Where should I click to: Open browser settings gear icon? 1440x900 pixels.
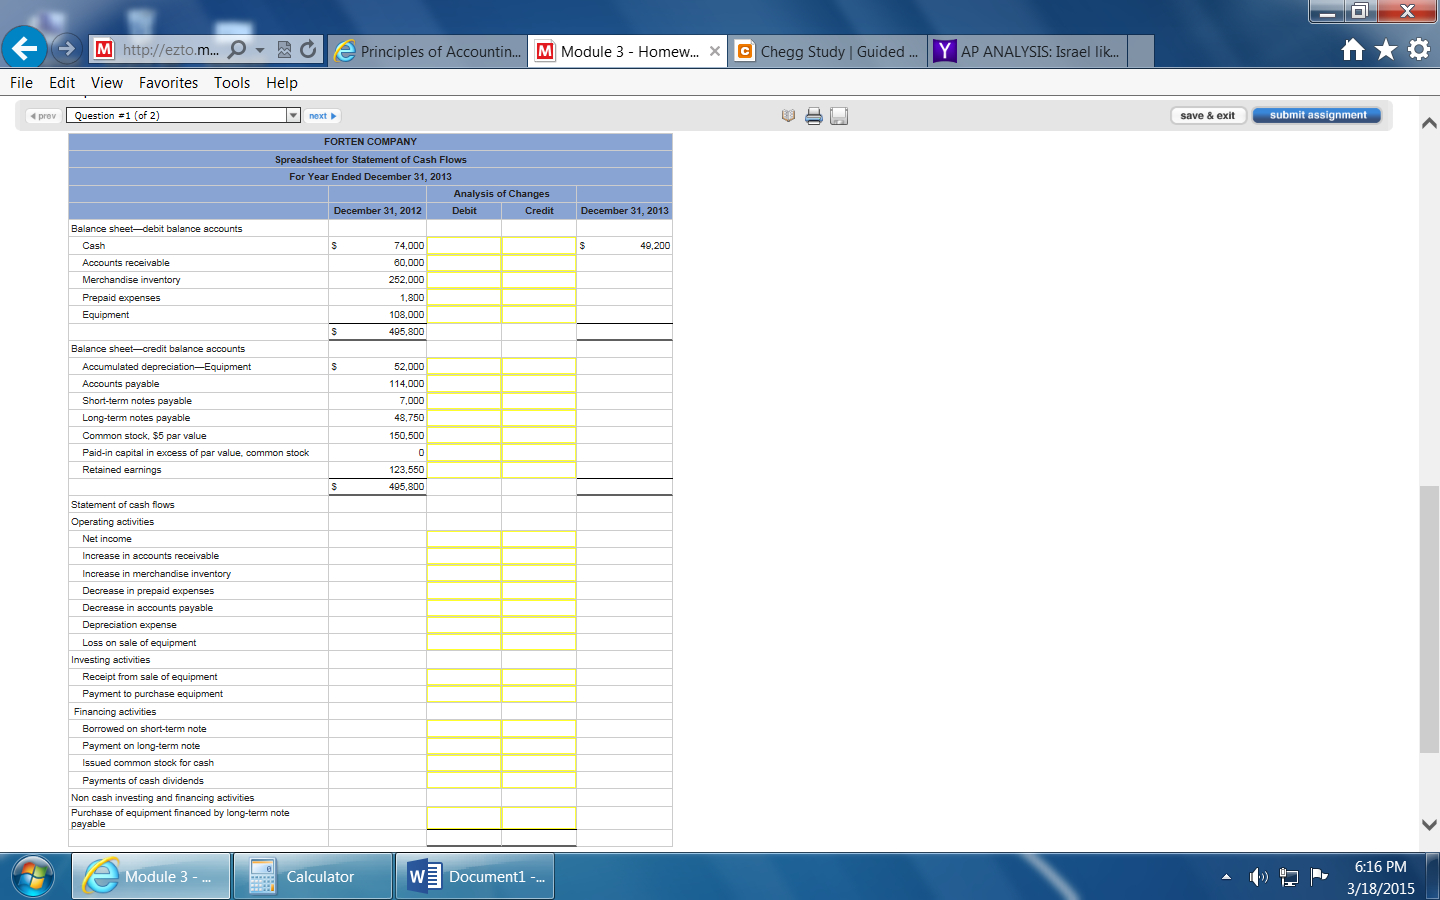coord(1418,49)
